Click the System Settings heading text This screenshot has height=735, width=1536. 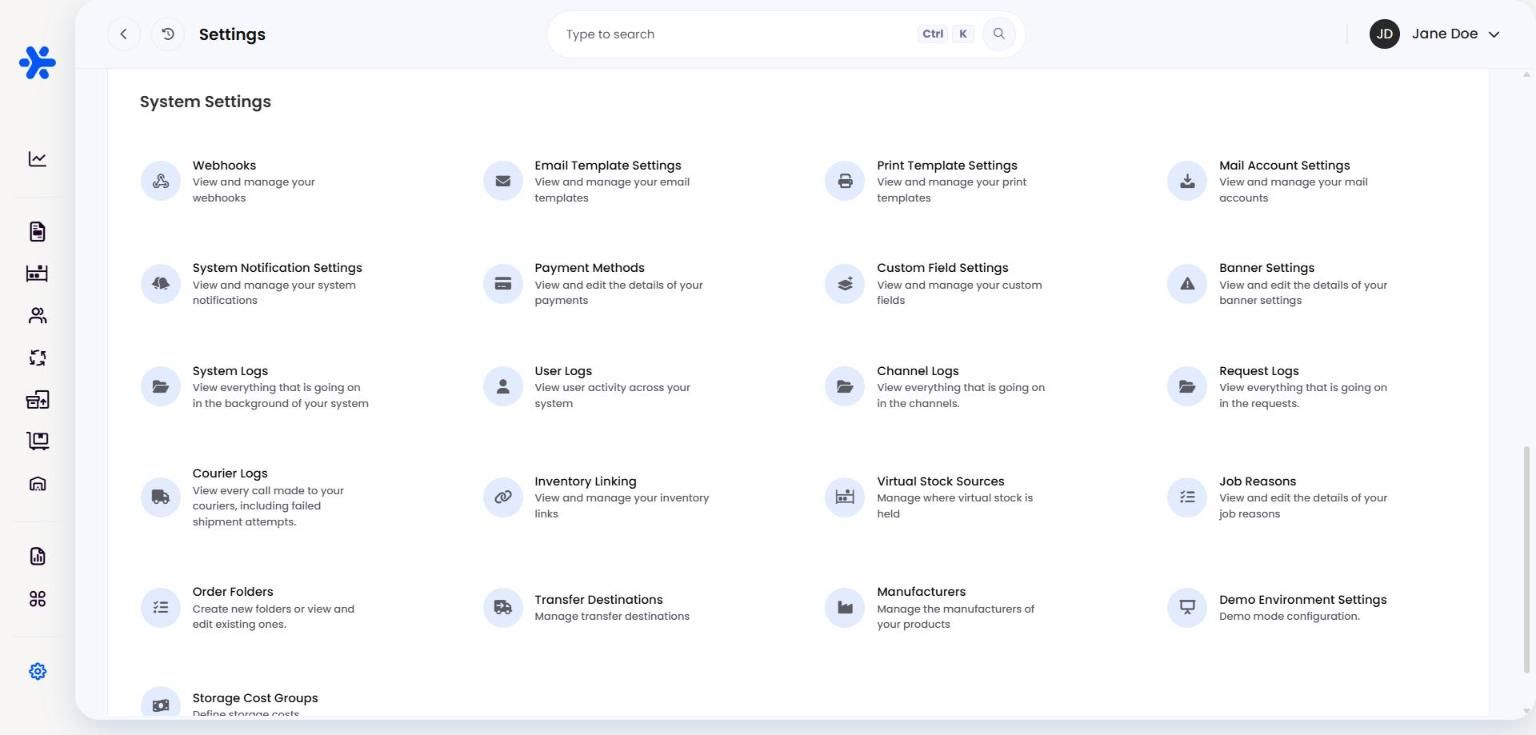coord(205,101)
